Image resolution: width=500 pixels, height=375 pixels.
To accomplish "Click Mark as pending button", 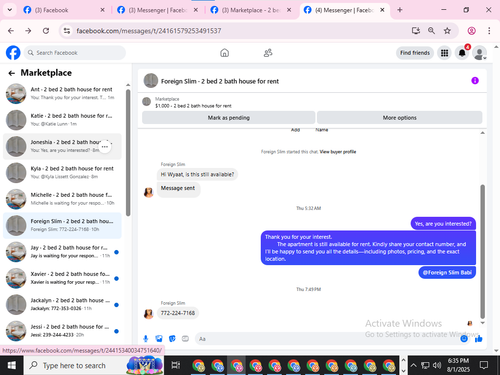I will (x=229, y=118).
